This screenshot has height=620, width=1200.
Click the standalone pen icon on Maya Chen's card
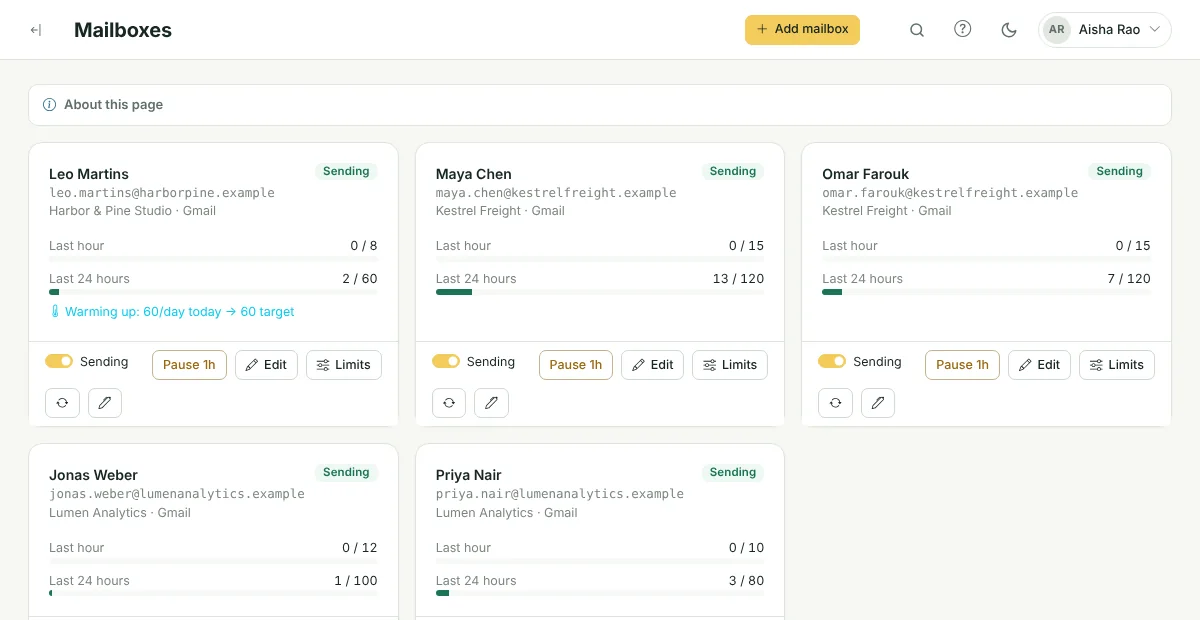(492, 403)
